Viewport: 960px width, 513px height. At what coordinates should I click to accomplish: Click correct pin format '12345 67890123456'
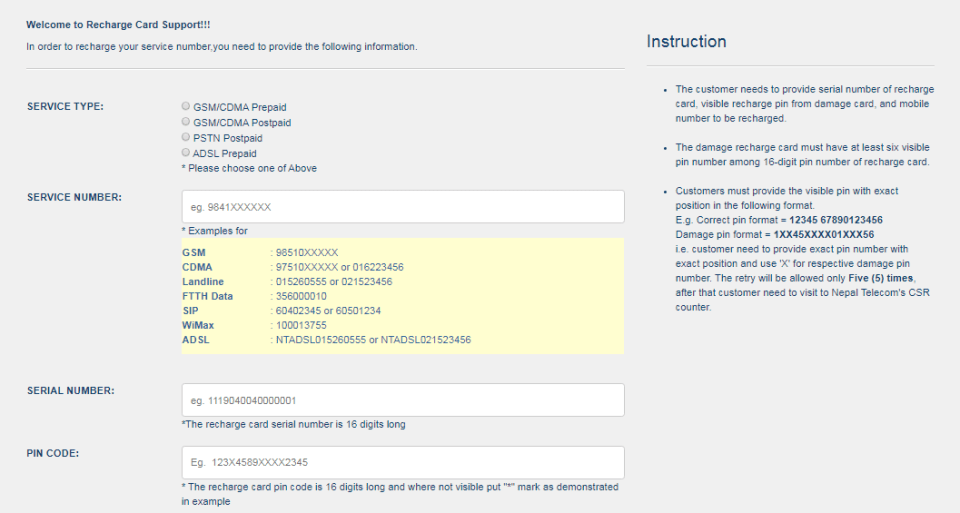pyautogui.click(x=836, y=220)
